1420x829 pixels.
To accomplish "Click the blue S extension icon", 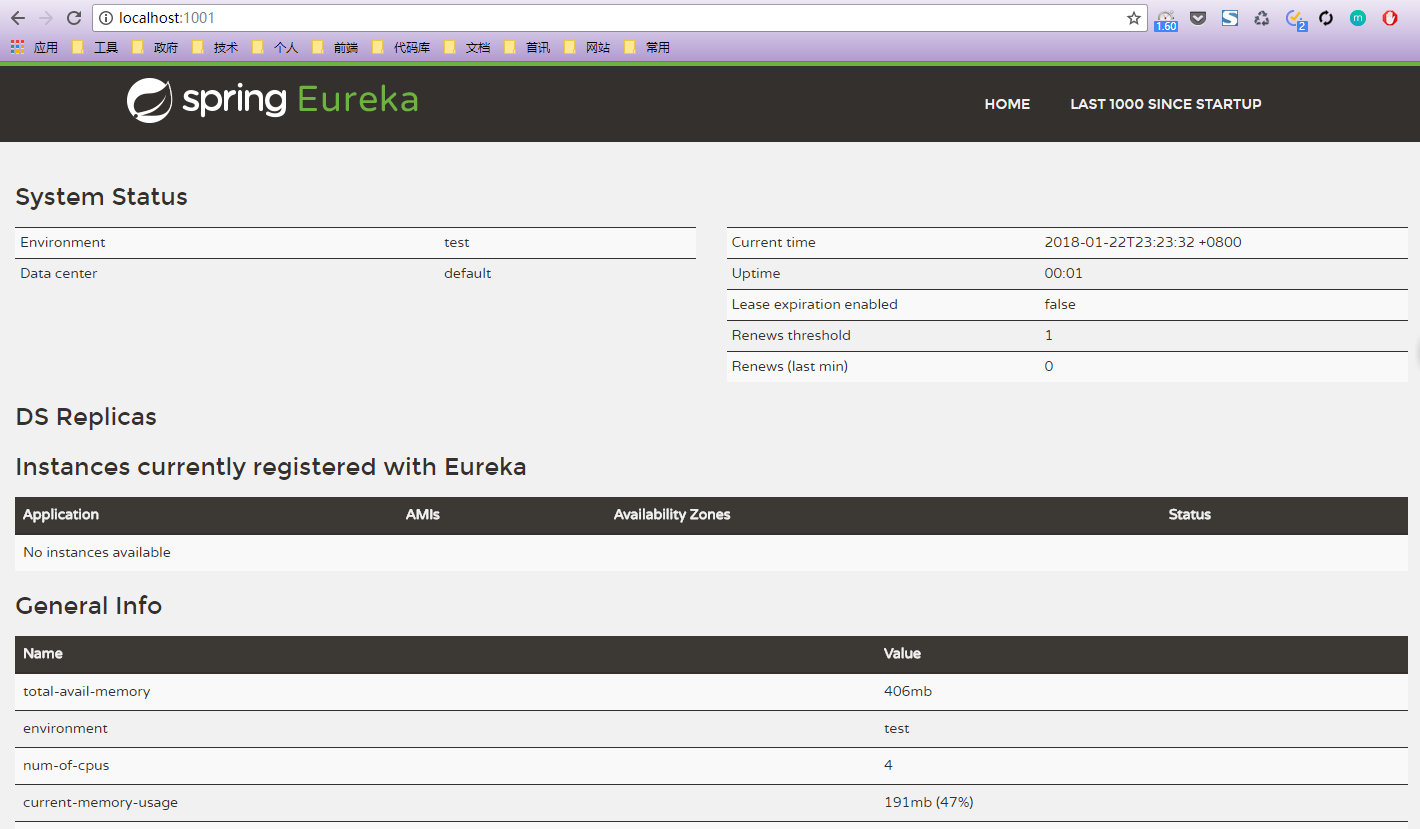I will tap(1230, 18).
